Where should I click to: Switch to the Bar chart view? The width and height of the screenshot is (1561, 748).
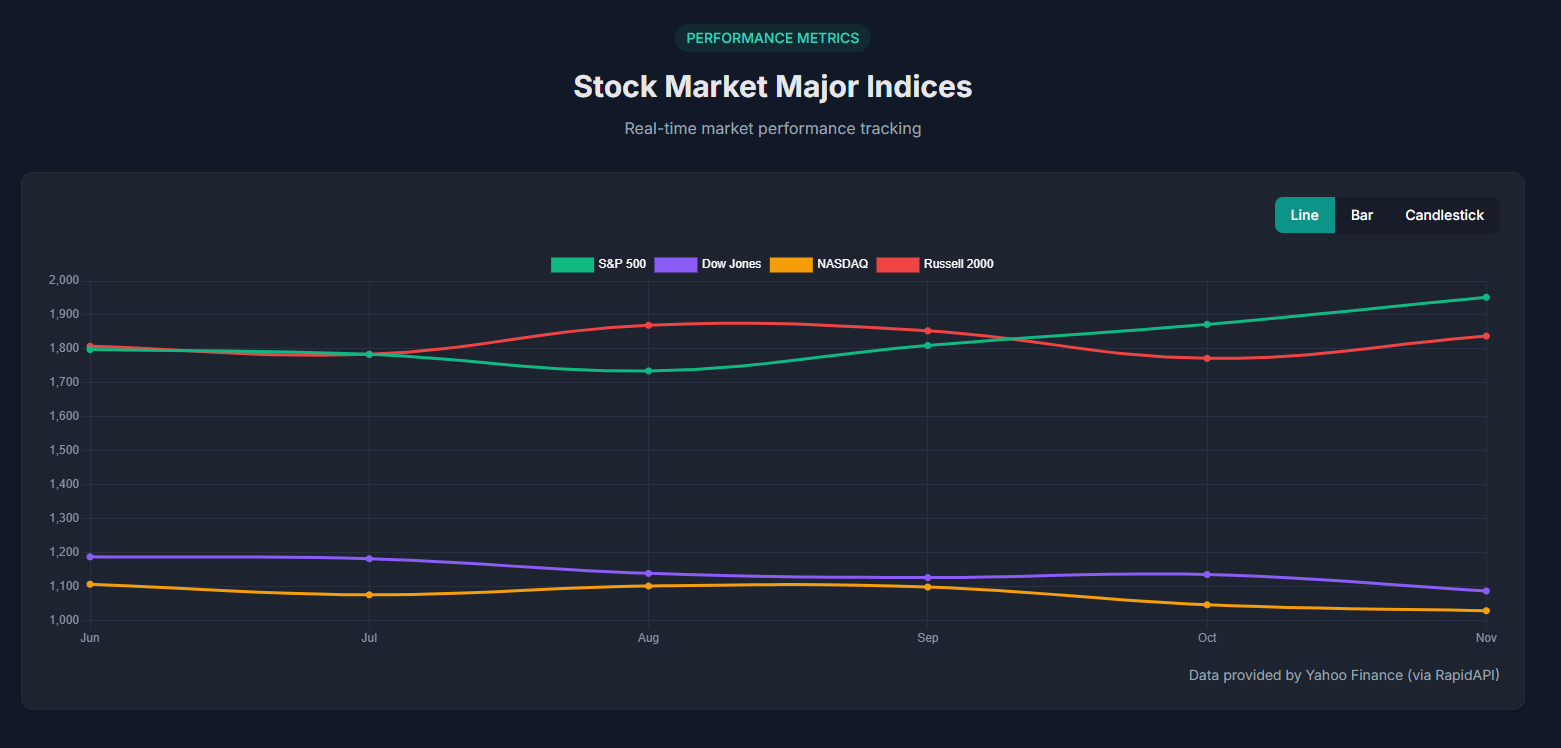1361,215
